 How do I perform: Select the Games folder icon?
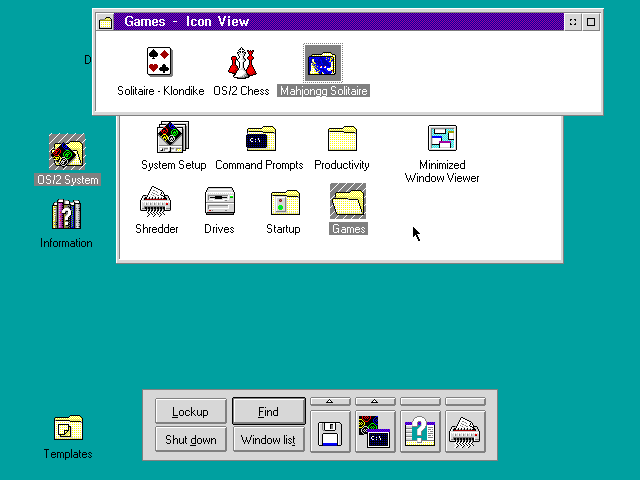[x=348, y=201]
